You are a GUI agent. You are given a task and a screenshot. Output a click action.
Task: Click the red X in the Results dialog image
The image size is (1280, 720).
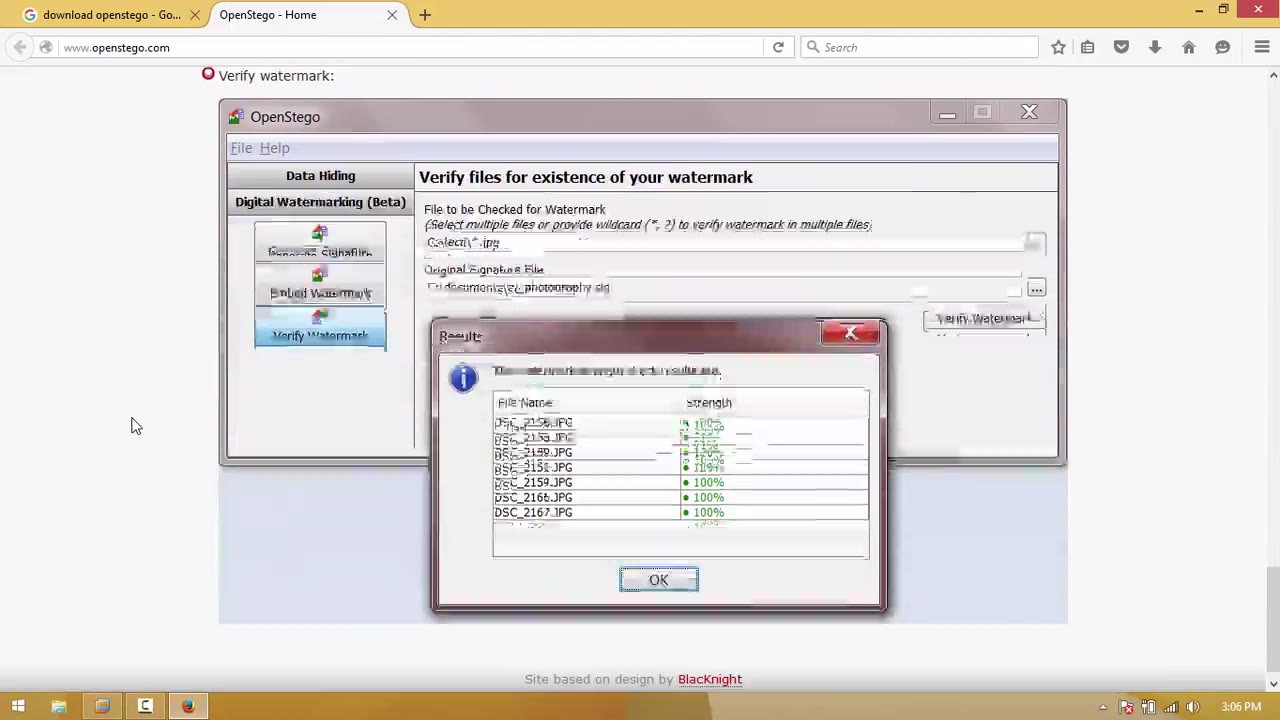pyautogui.click(x=850, y=334)
